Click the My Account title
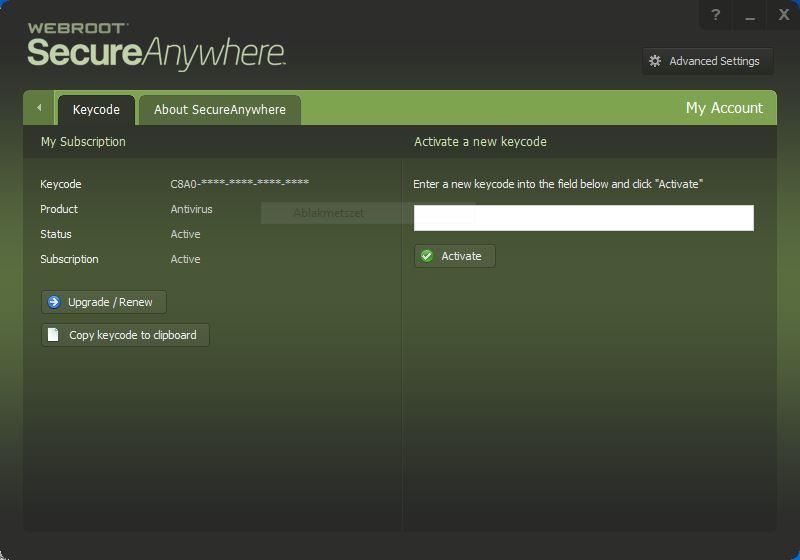The image size is (800, 560). pos(724,108)
